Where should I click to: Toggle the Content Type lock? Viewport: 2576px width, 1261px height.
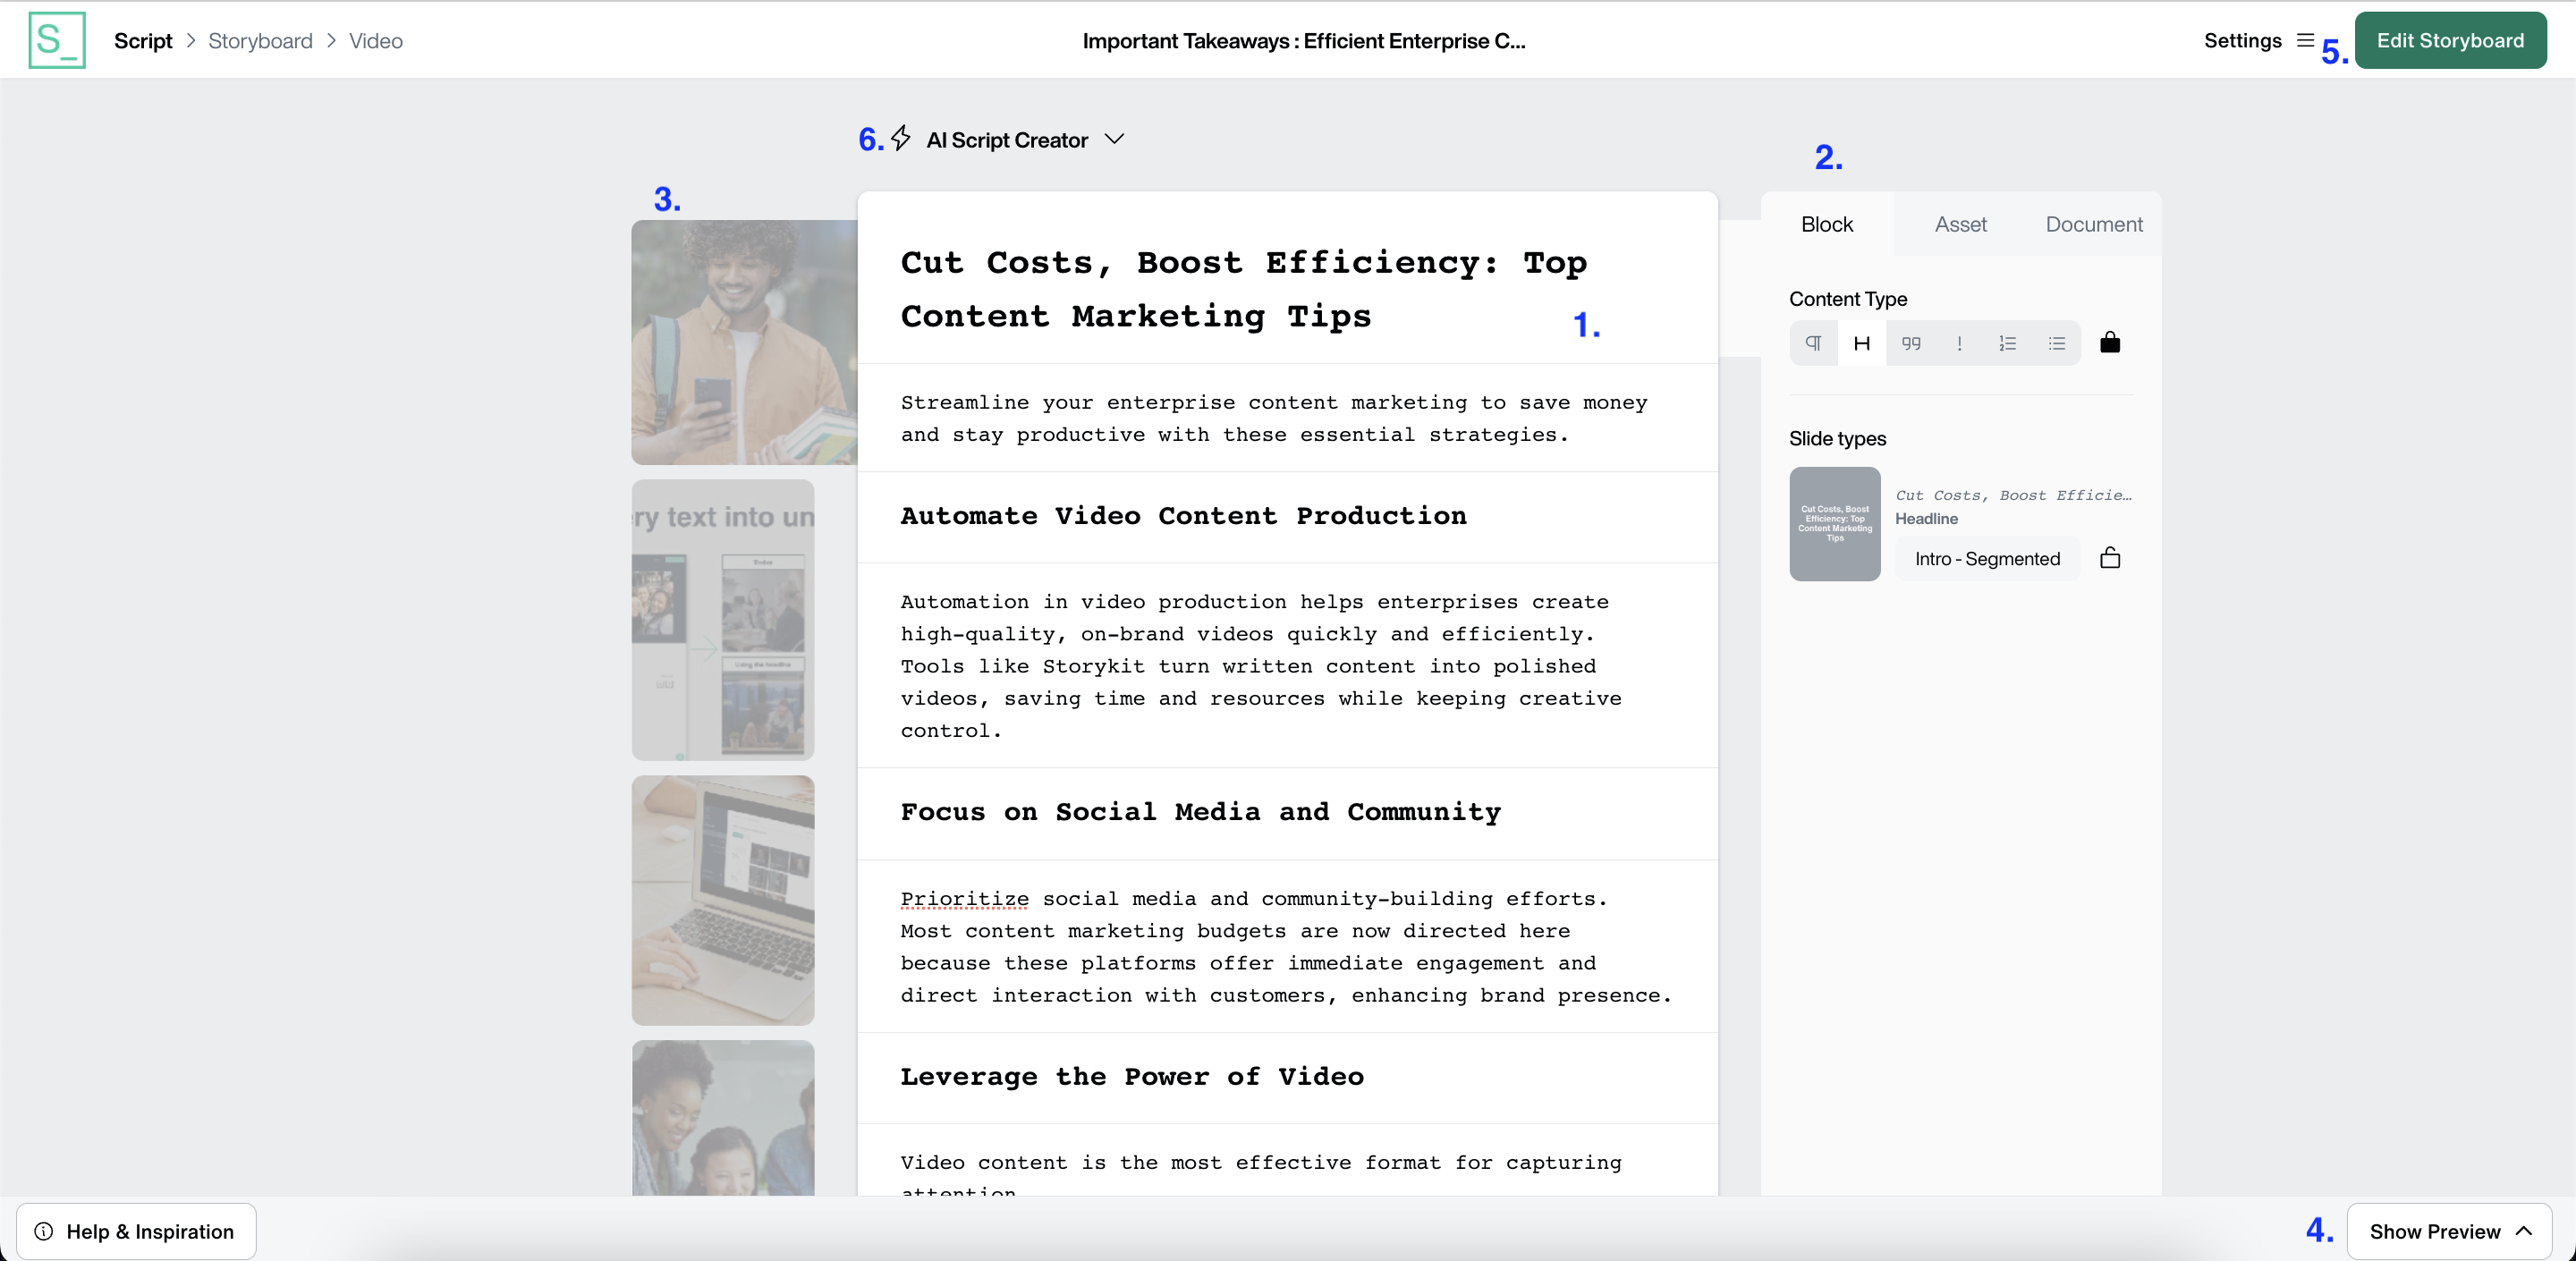coord(2110,343)
